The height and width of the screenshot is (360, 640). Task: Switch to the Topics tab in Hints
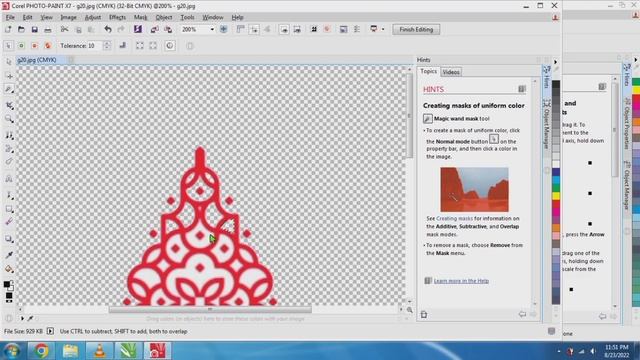coord(429,71)
